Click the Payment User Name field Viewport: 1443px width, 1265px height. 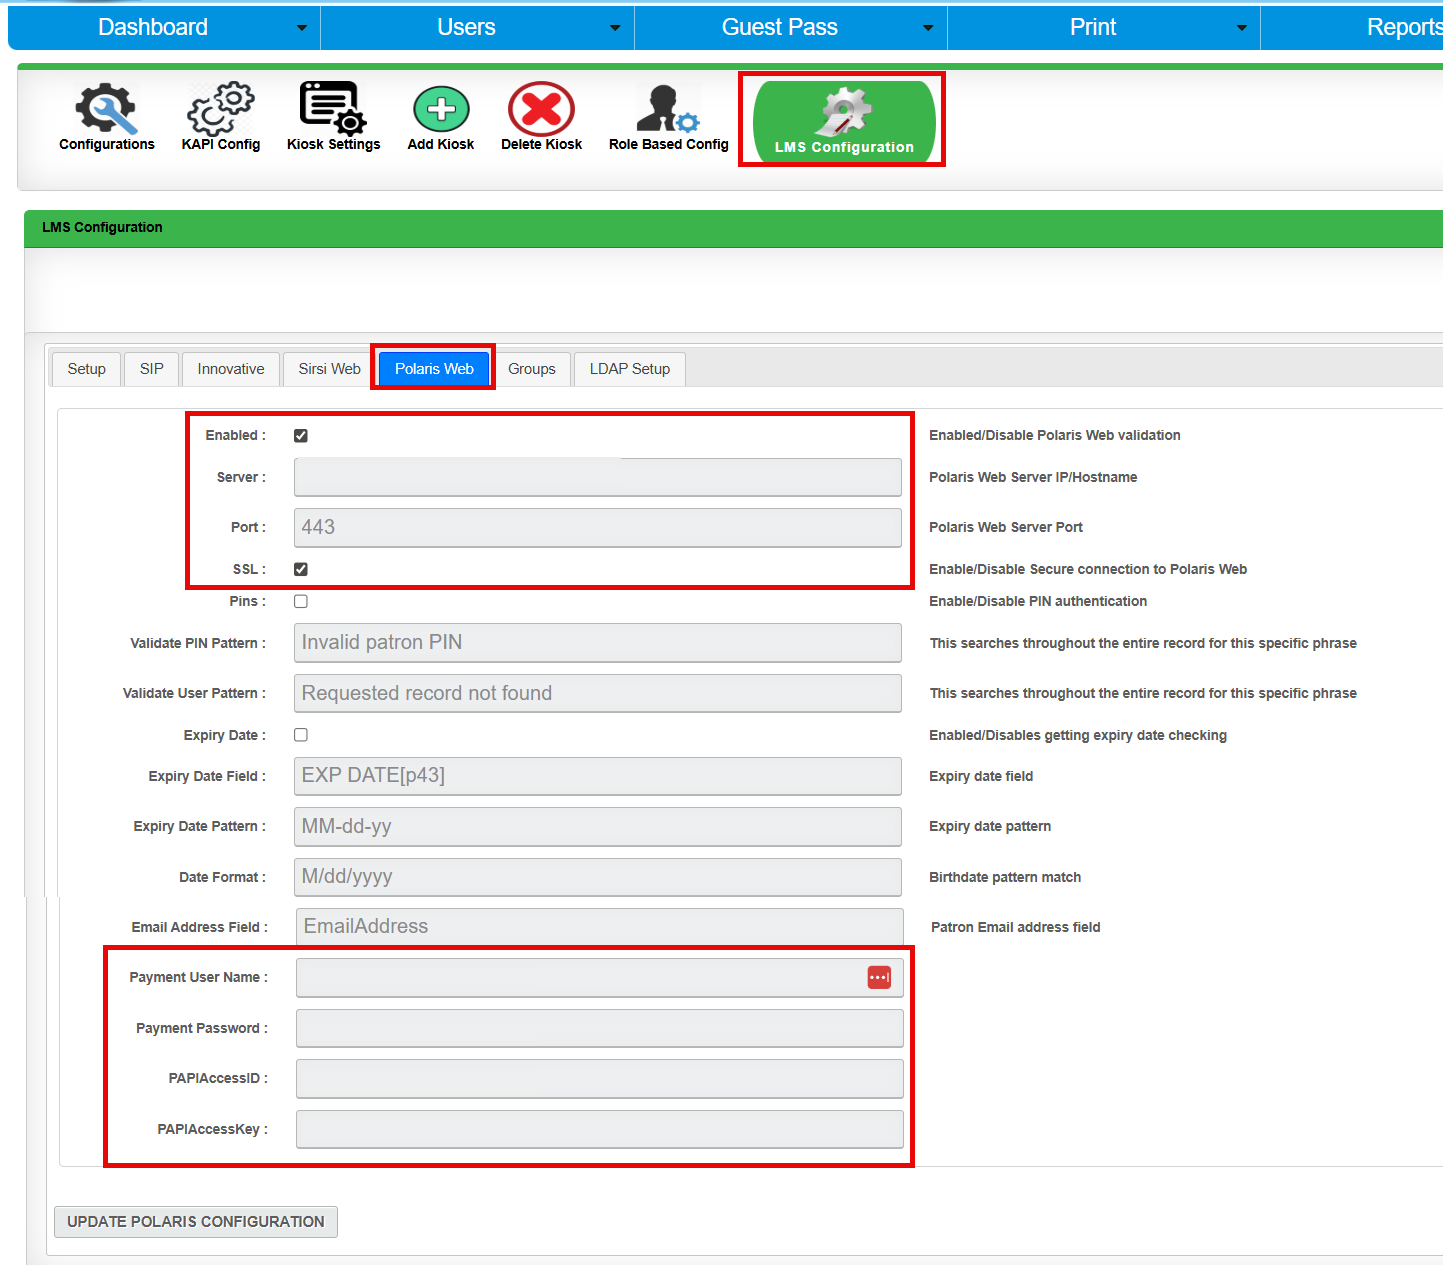point(600,977)
